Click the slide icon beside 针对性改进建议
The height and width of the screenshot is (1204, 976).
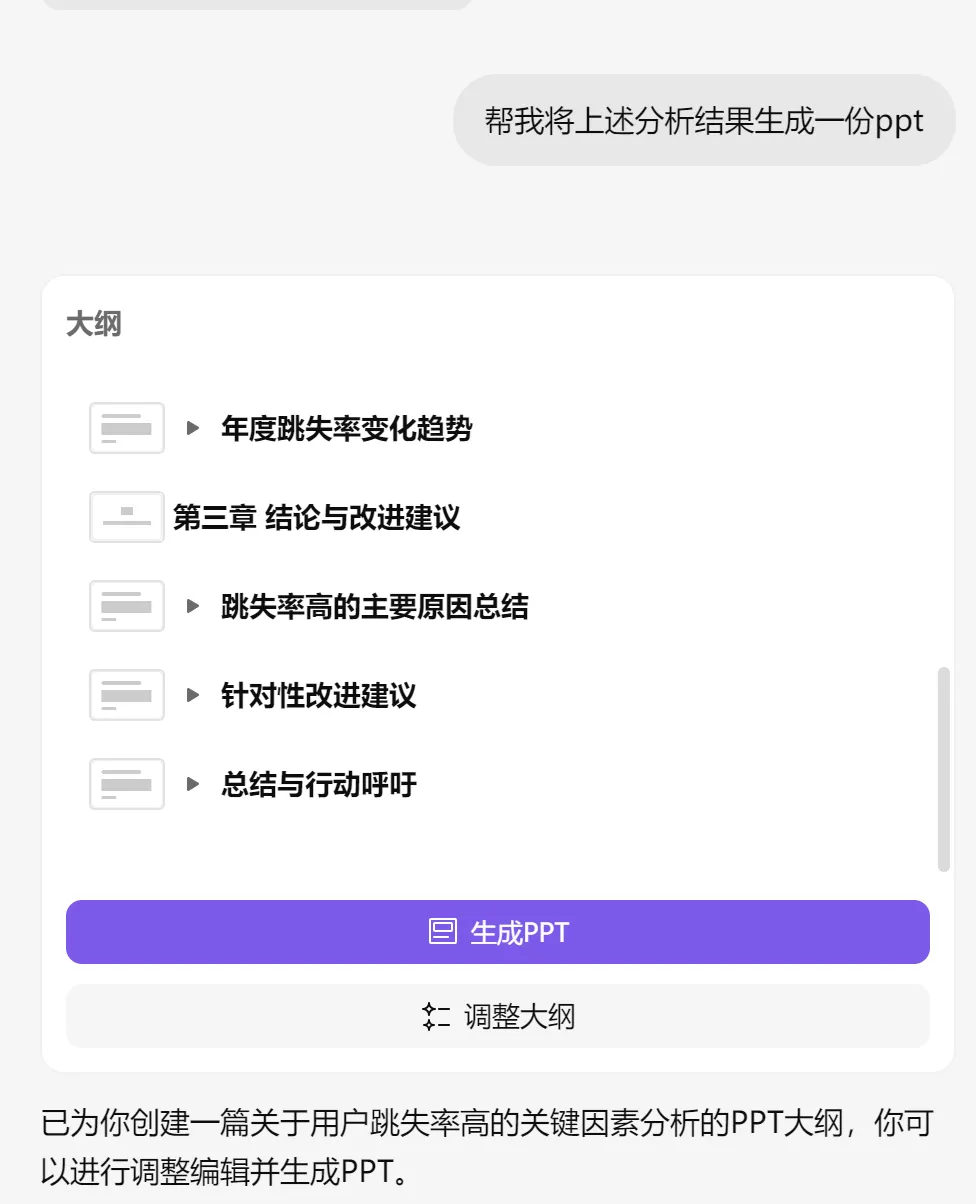[x=127, y=695]
